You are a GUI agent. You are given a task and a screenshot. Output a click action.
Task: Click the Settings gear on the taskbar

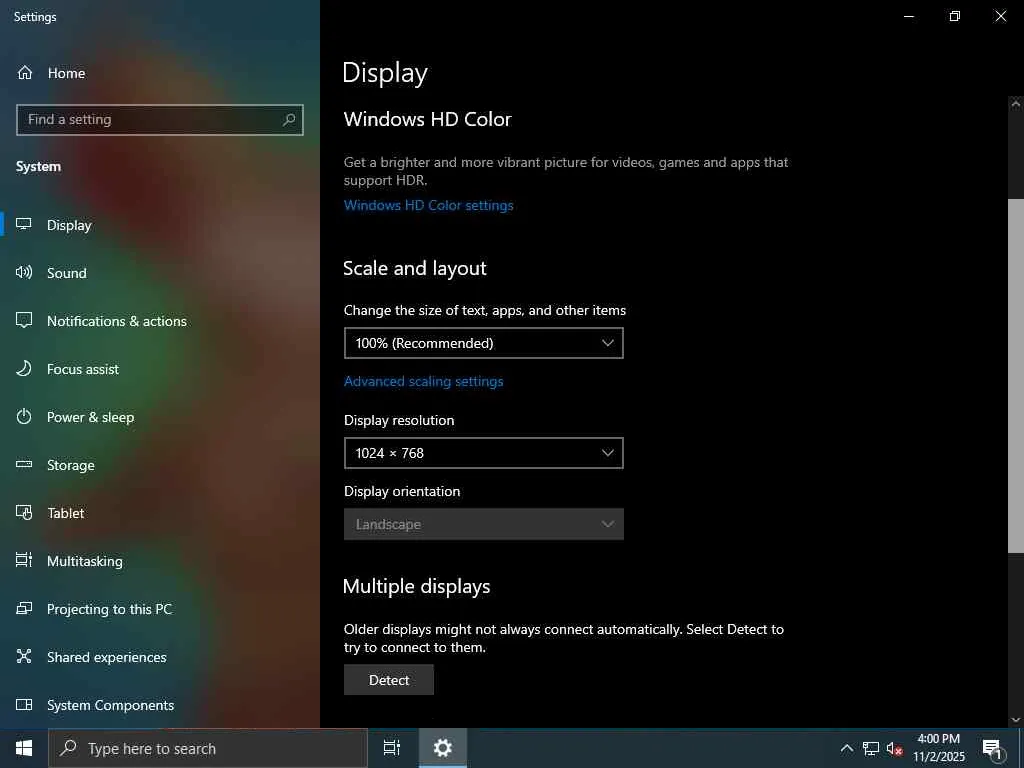coord(443,748)
